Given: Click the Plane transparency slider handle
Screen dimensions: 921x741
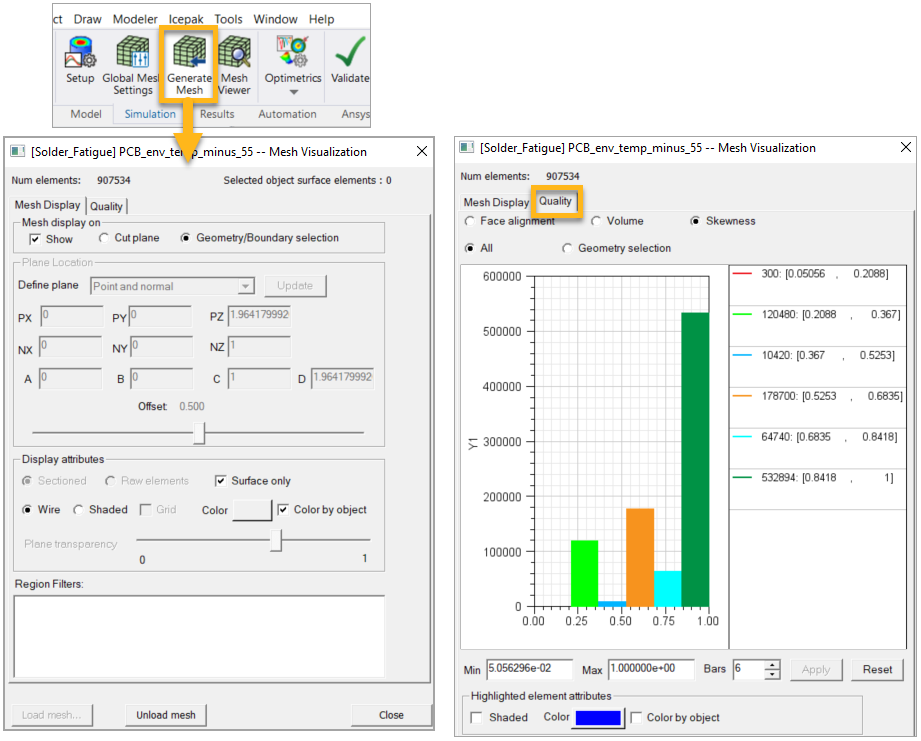Looking at the screenshot, I should click(x=276, y=541).
